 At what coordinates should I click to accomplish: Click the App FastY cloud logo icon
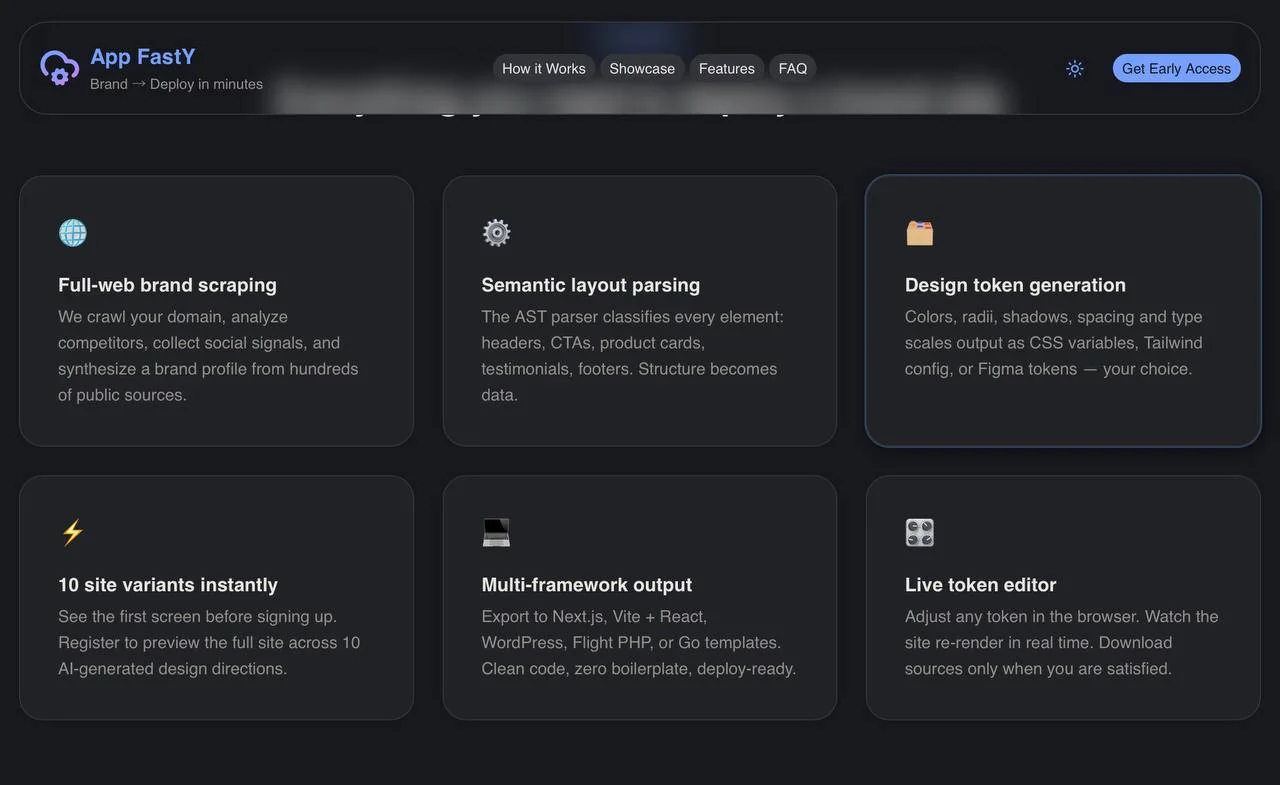coord(59,68)
